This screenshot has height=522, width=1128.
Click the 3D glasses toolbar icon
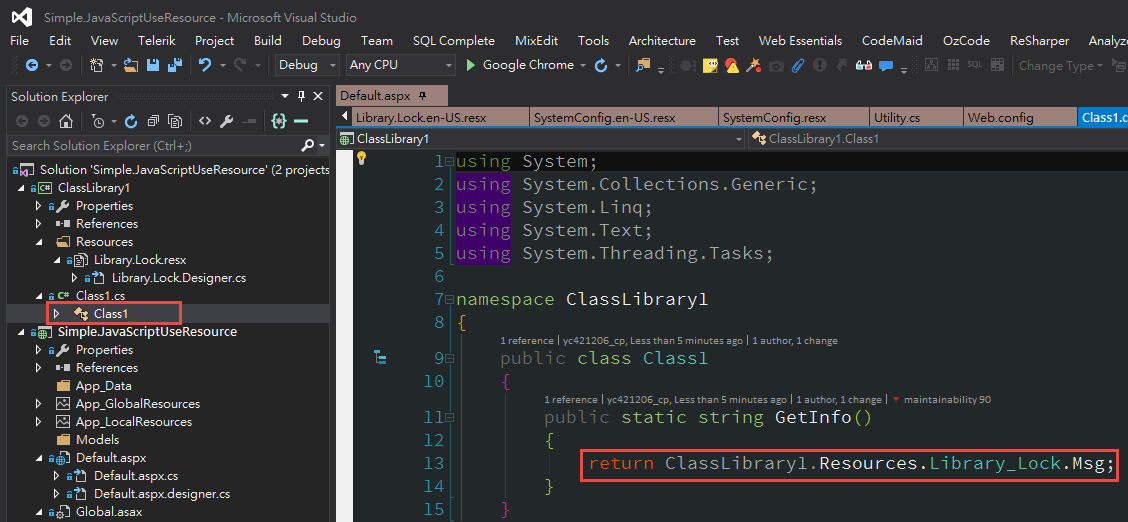coord(864,66)
